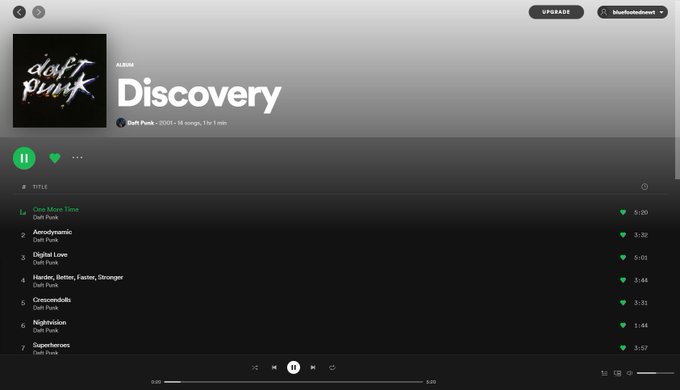This screenshot has width=680, height=390.
Task: Open Daft Punk artist link under Crescendolls
Action: (46, 308)
